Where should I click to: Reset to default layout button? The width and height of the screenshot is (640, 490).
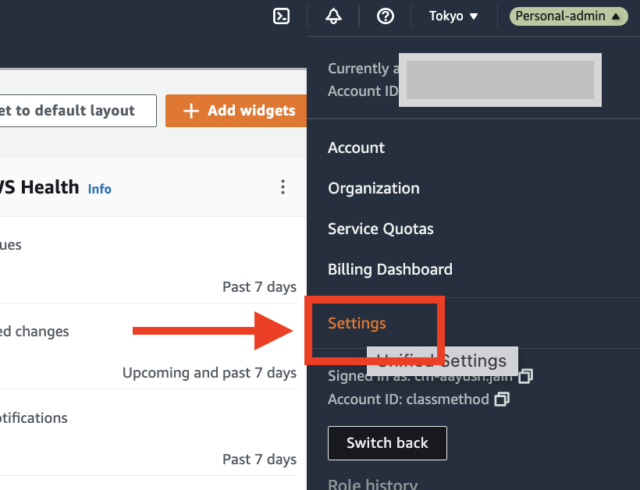pyautogui.click(x=78, y=111)
